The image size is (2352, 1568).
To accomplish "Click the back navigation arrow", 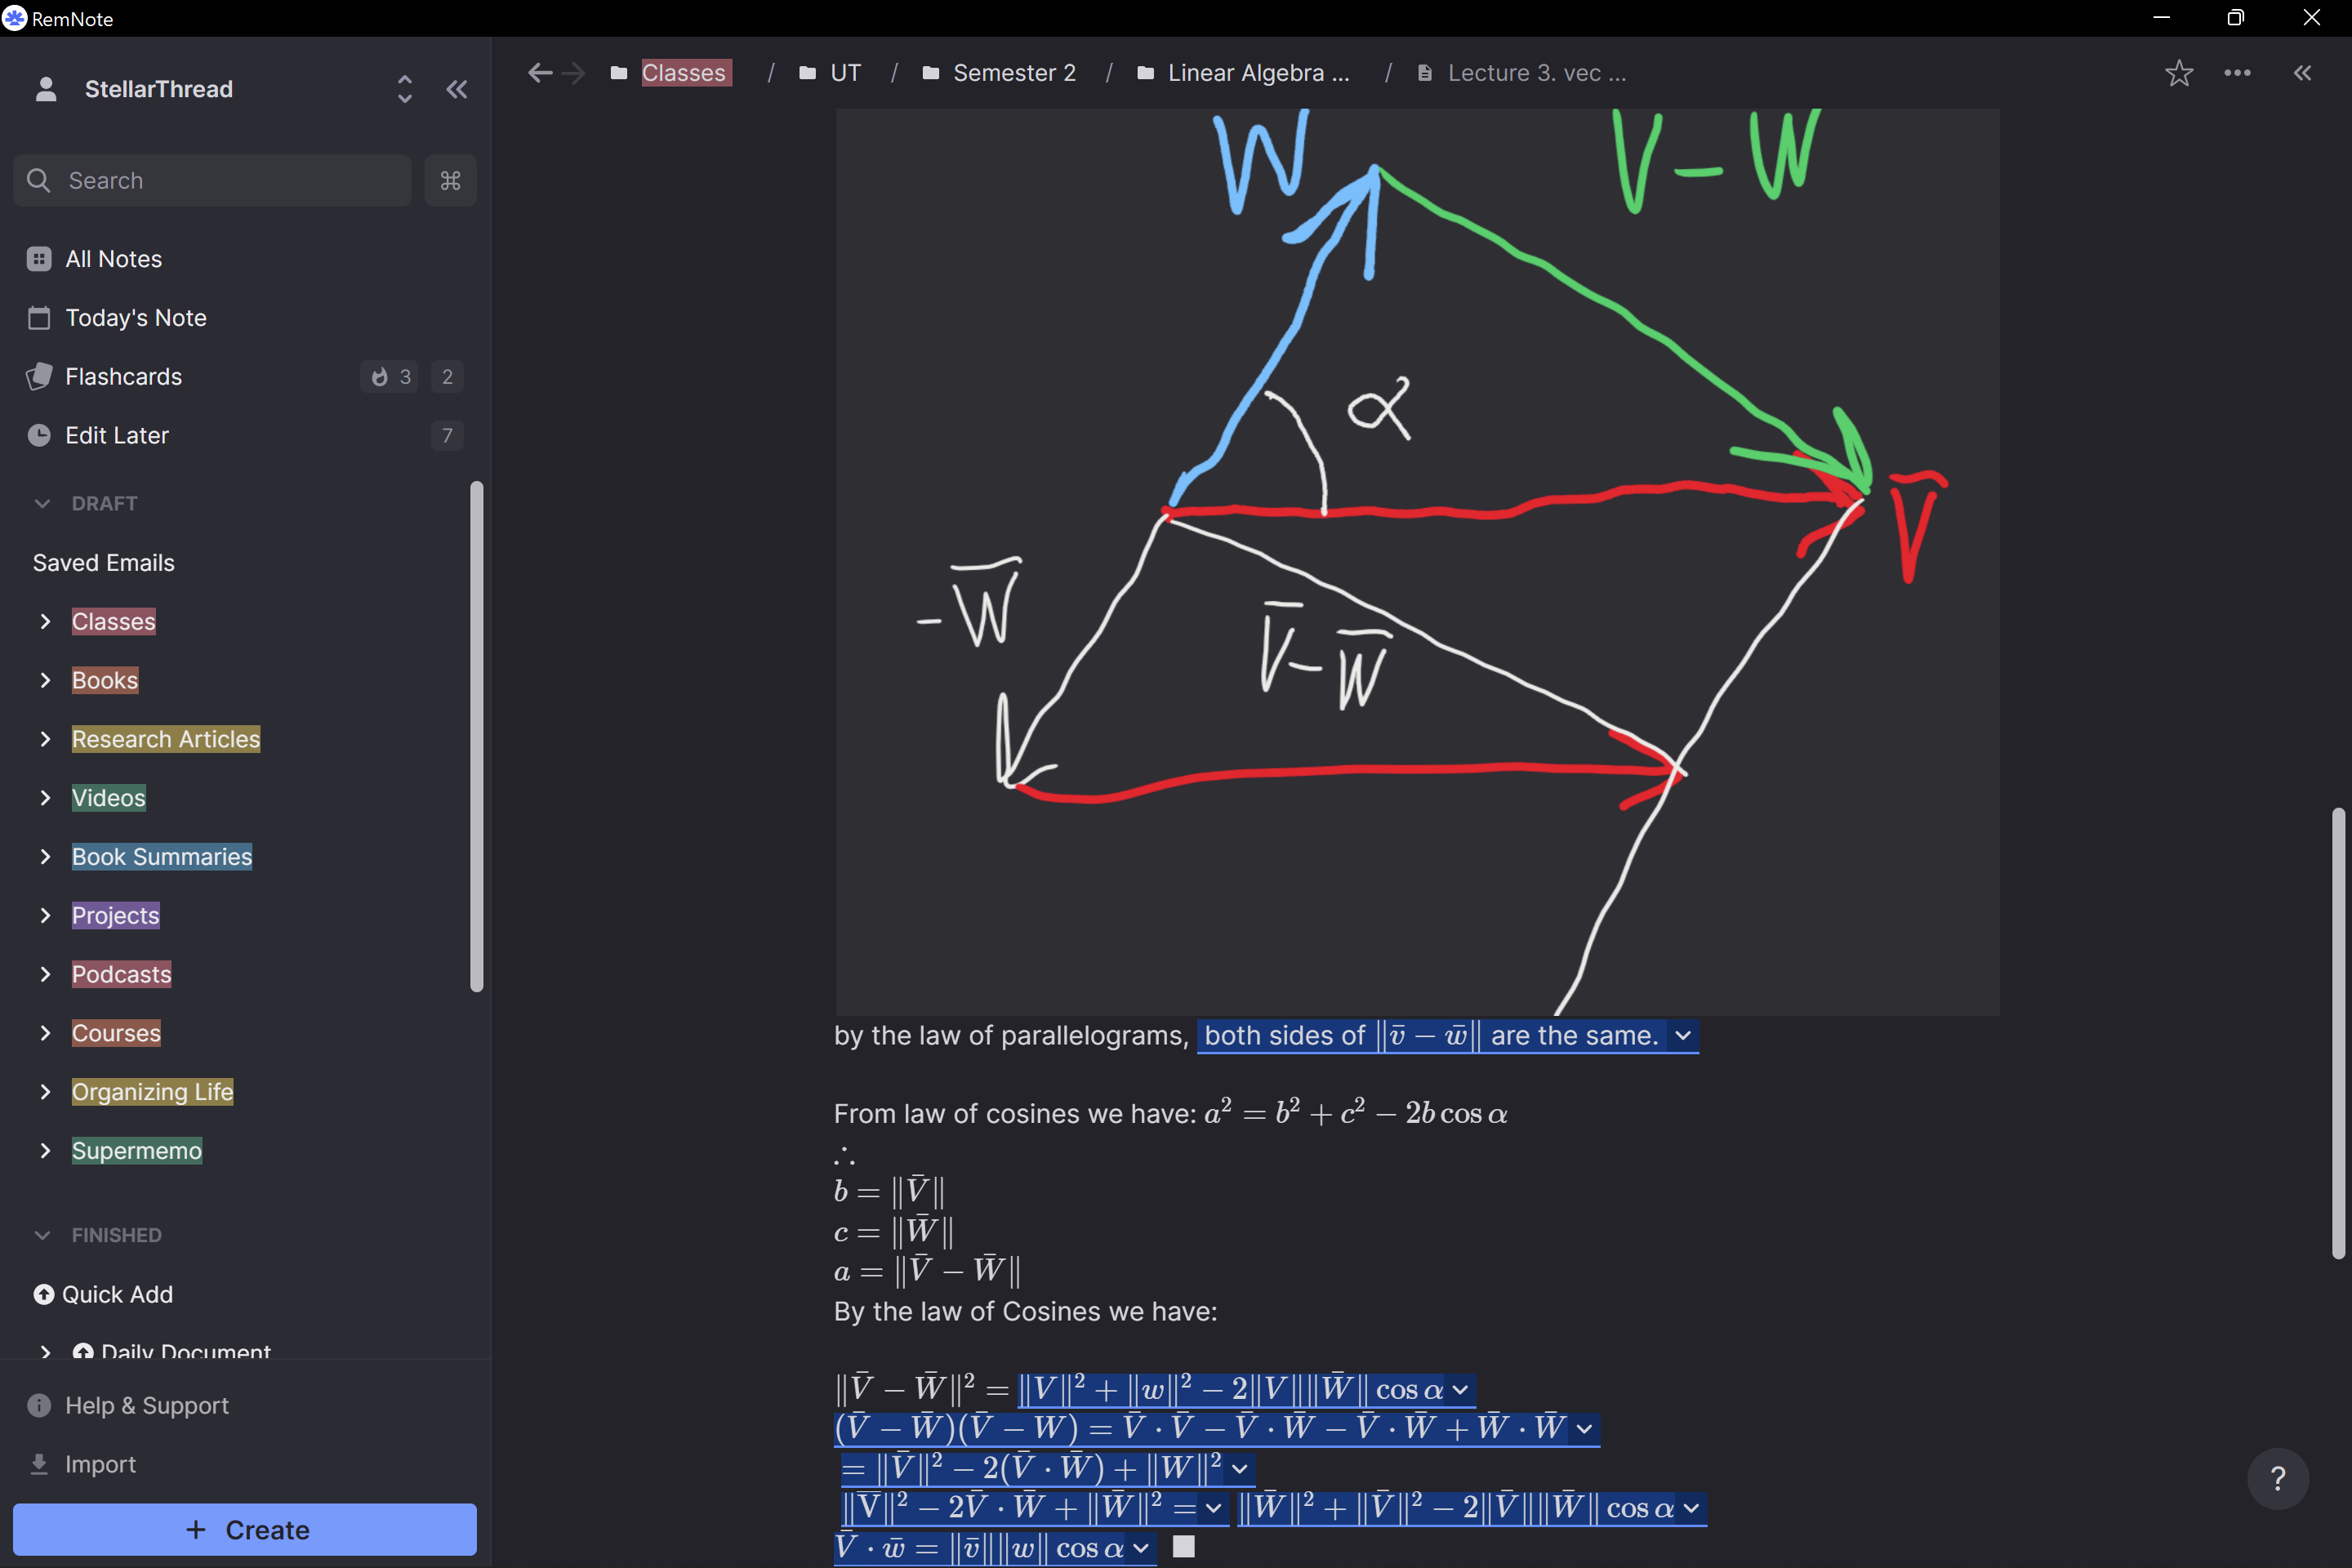I will click(x=539, y=72).
